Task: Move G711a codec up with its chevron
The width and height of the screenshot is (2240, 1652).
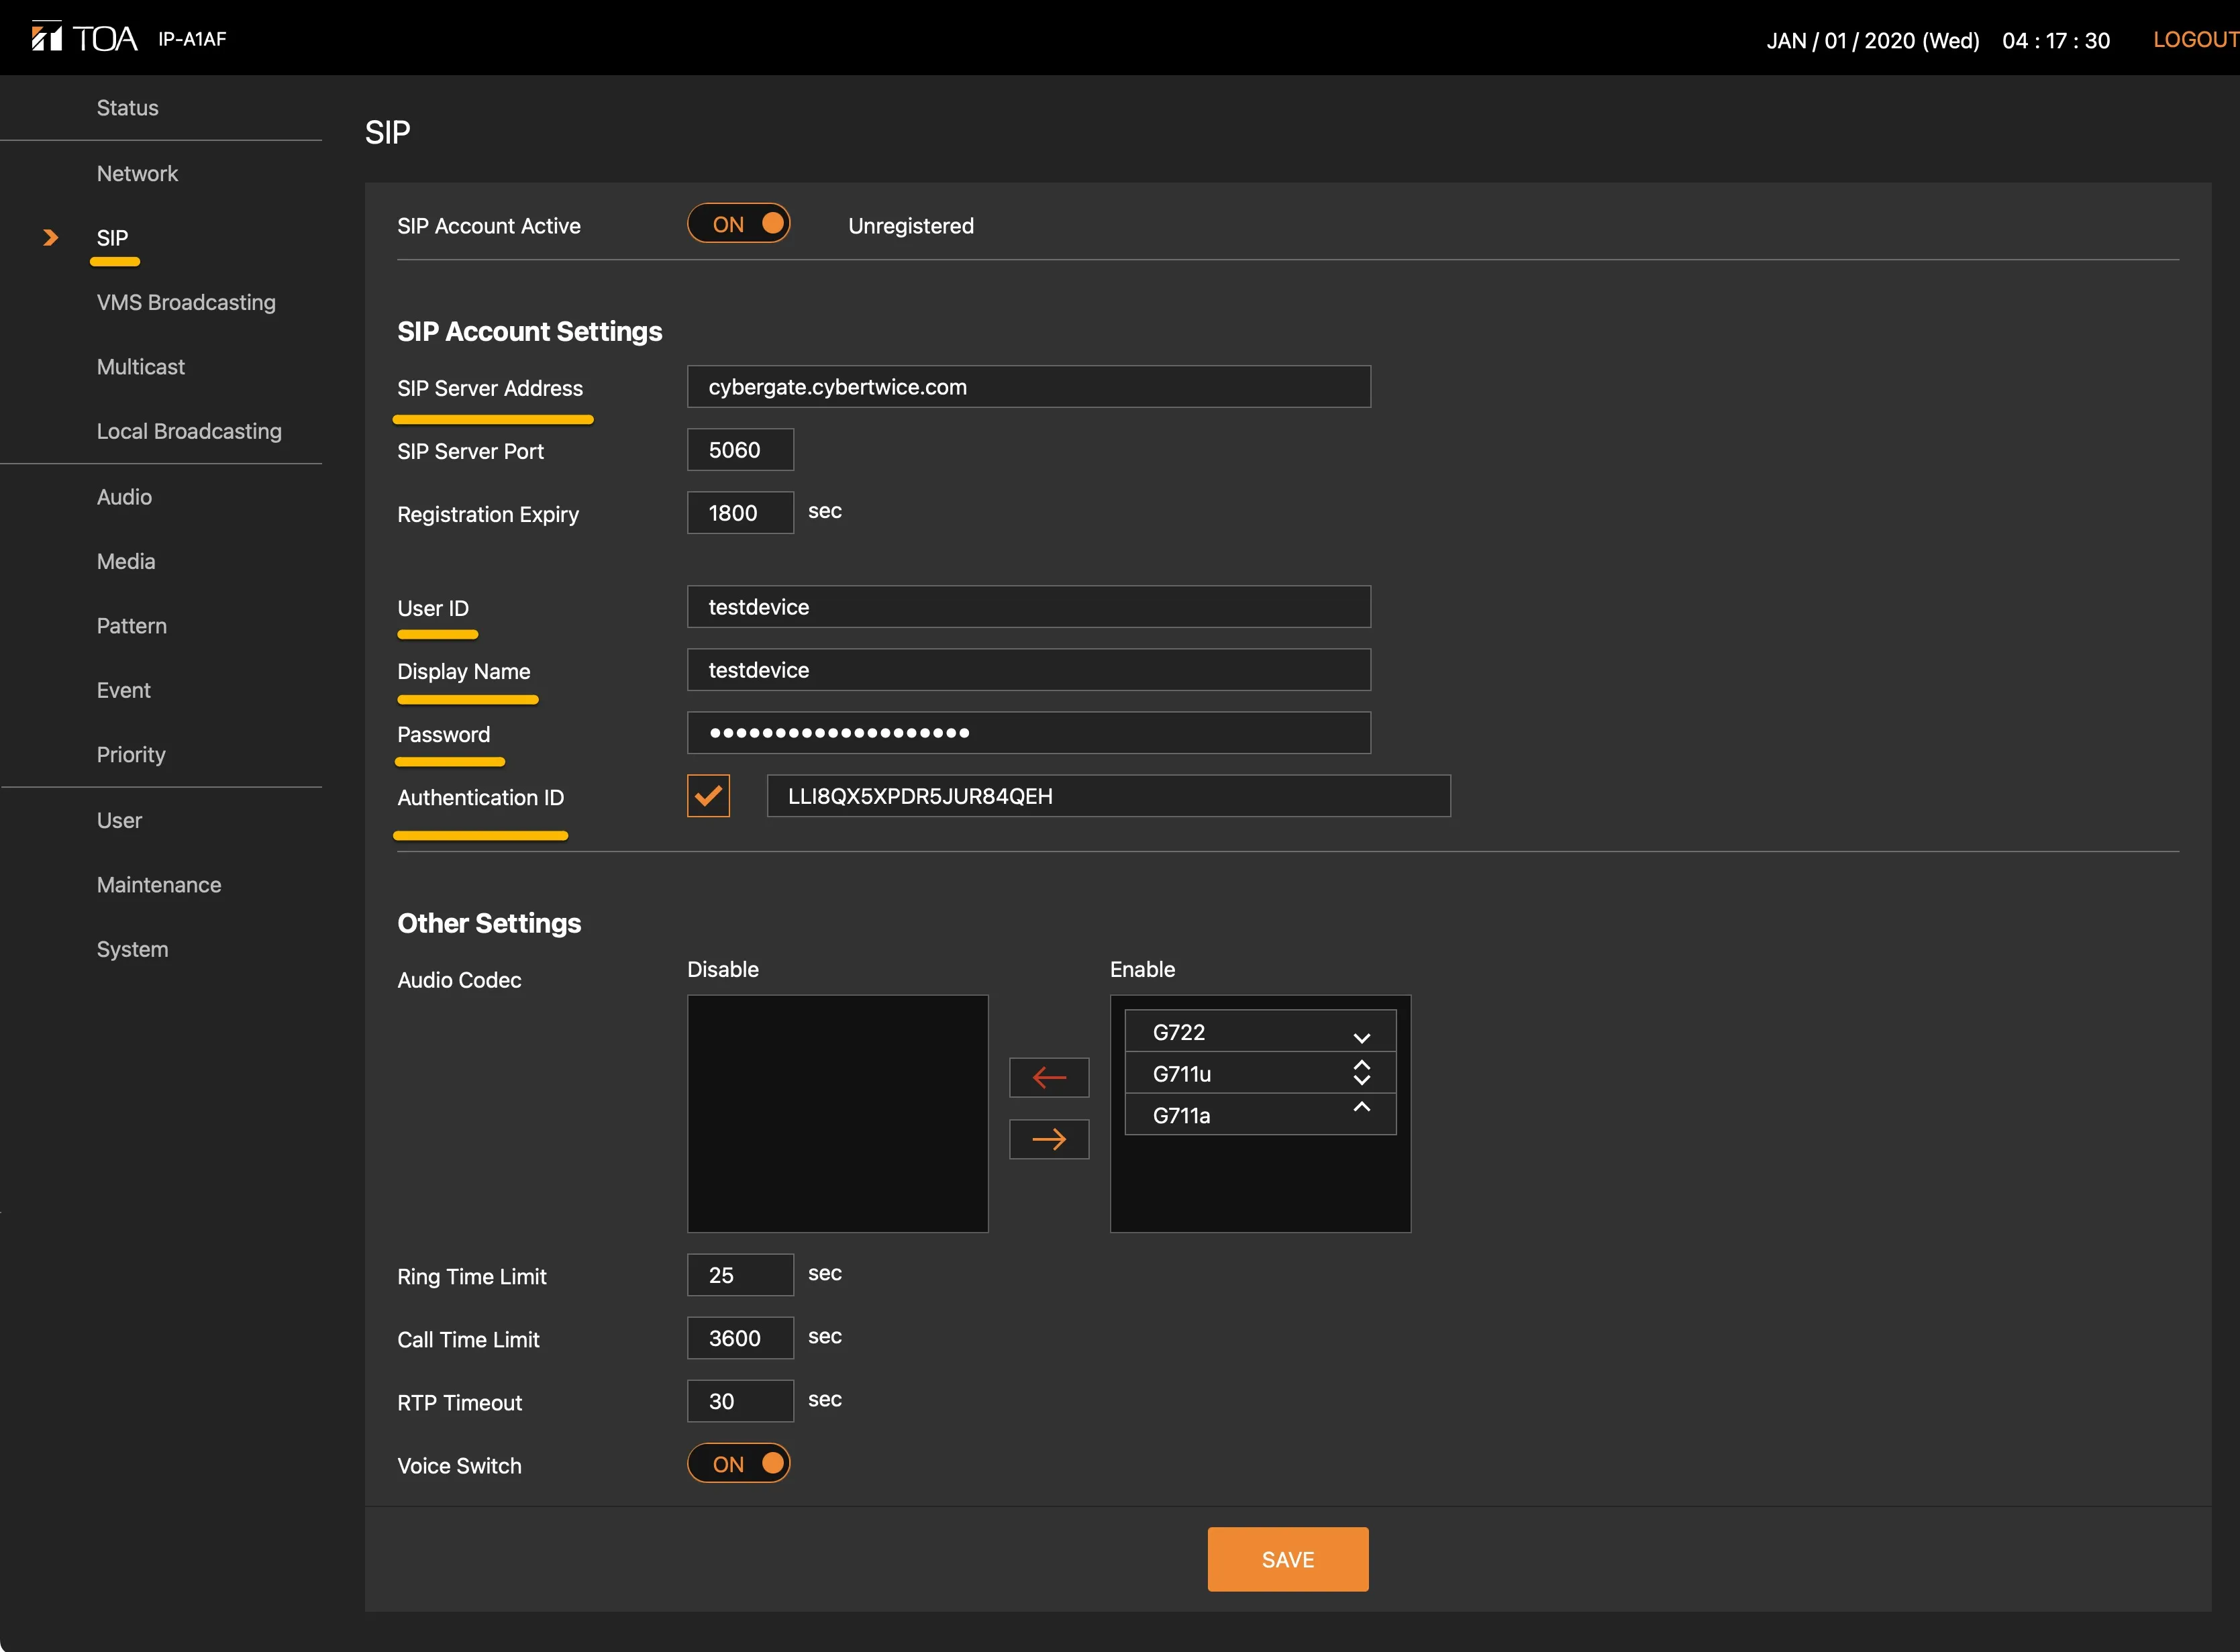Action: coord(1361,1107)
